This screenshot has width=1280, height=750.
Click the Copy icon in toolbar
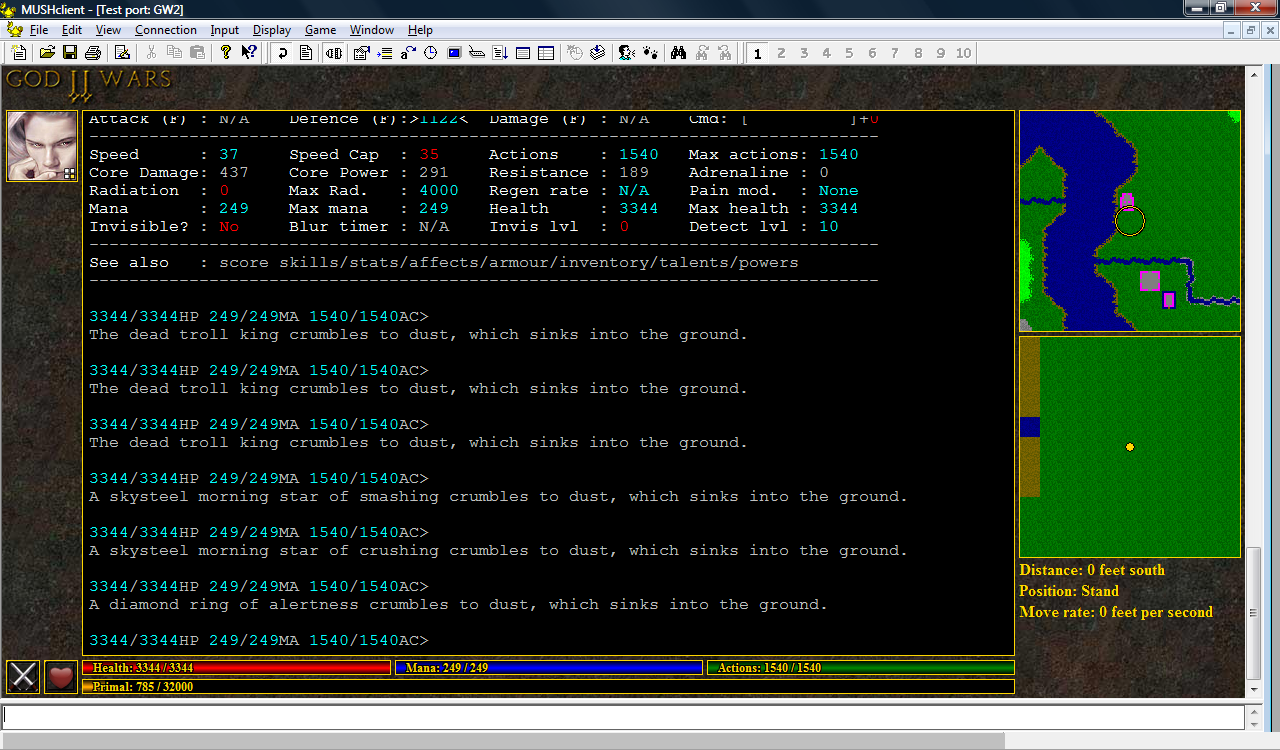174,53
